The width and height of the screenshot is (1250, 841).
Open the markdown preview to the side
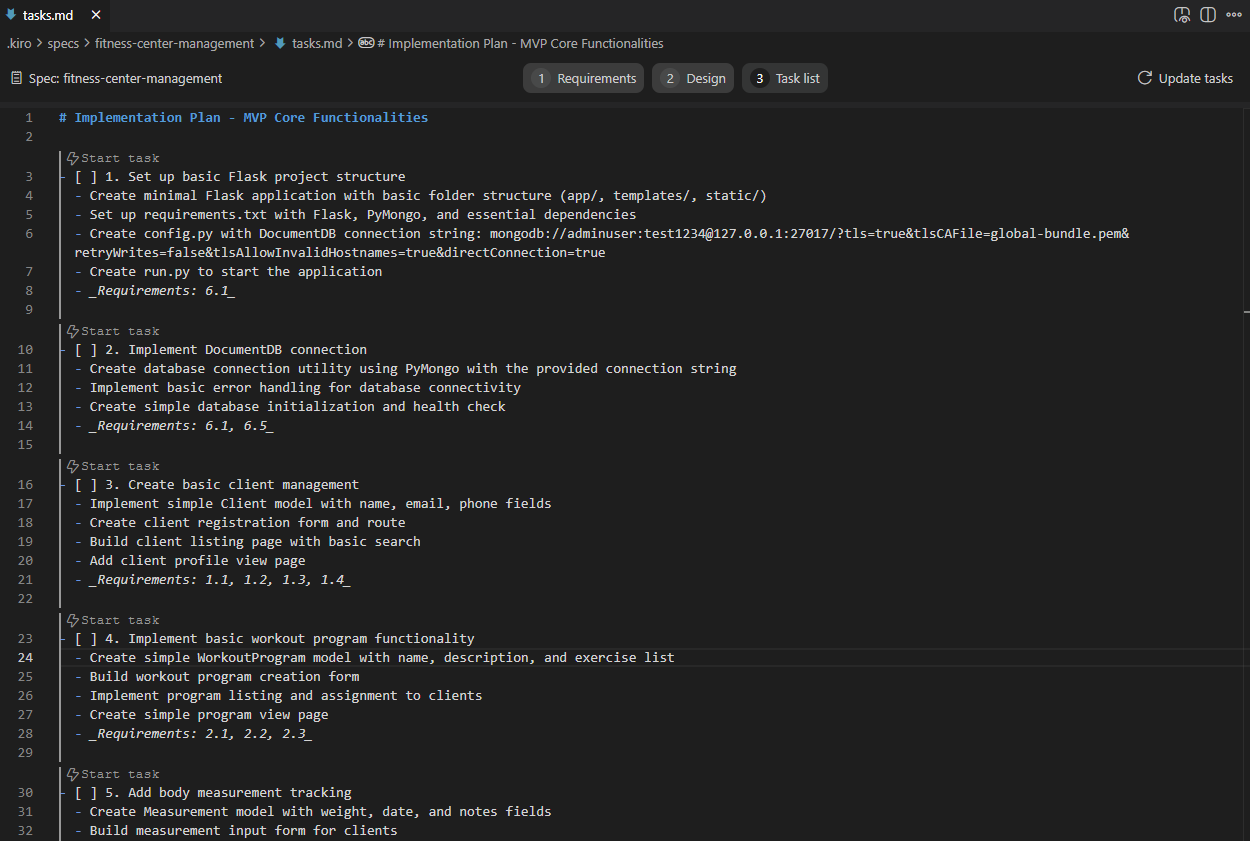pos(1182,15)
